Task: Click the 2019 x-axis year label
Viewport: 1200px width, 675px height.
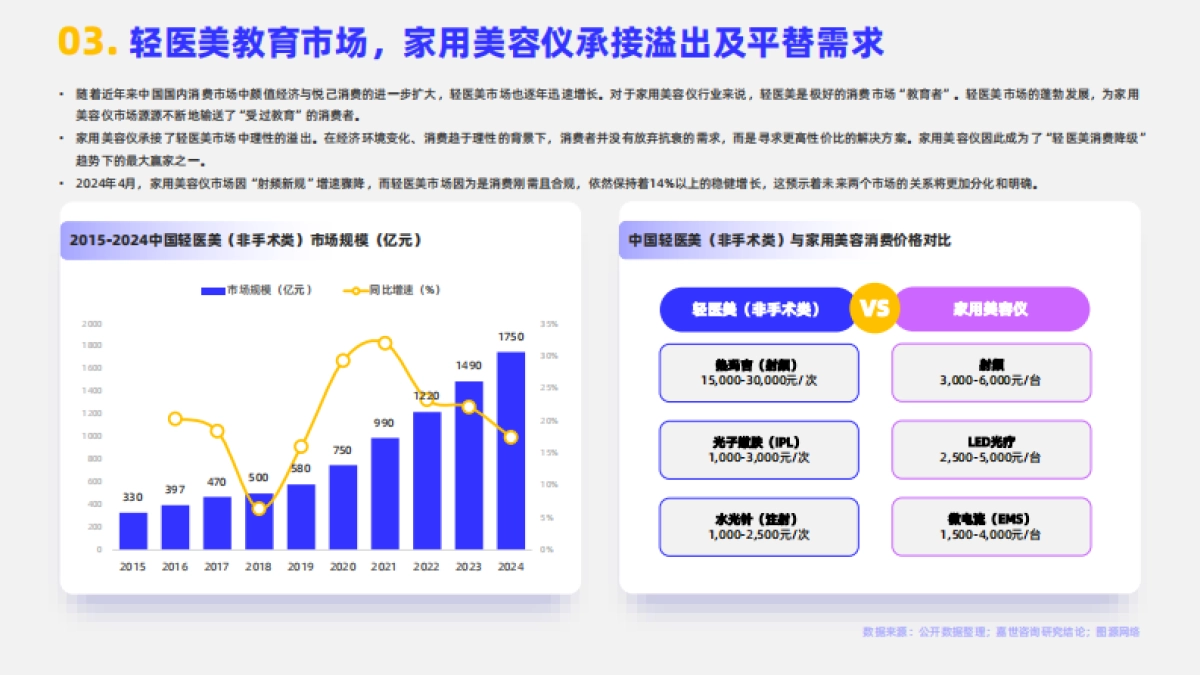Action: [300, 565]
